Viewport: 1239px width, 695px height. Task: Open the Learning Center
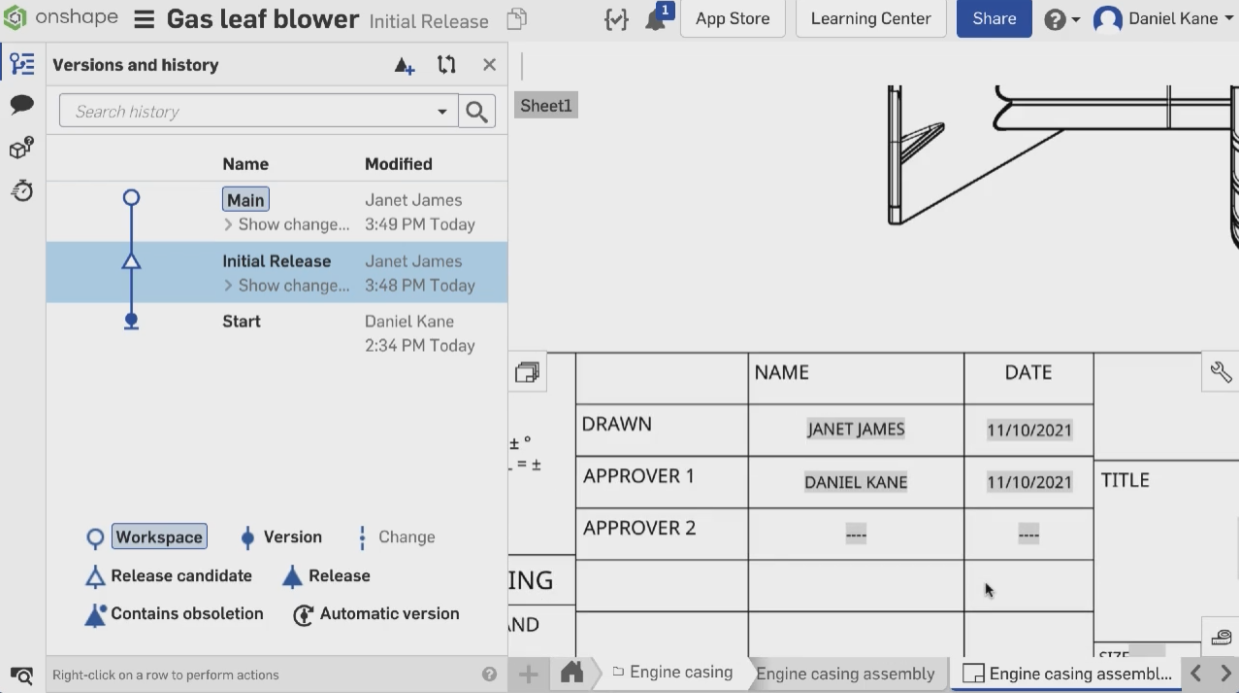coord(871,19)
